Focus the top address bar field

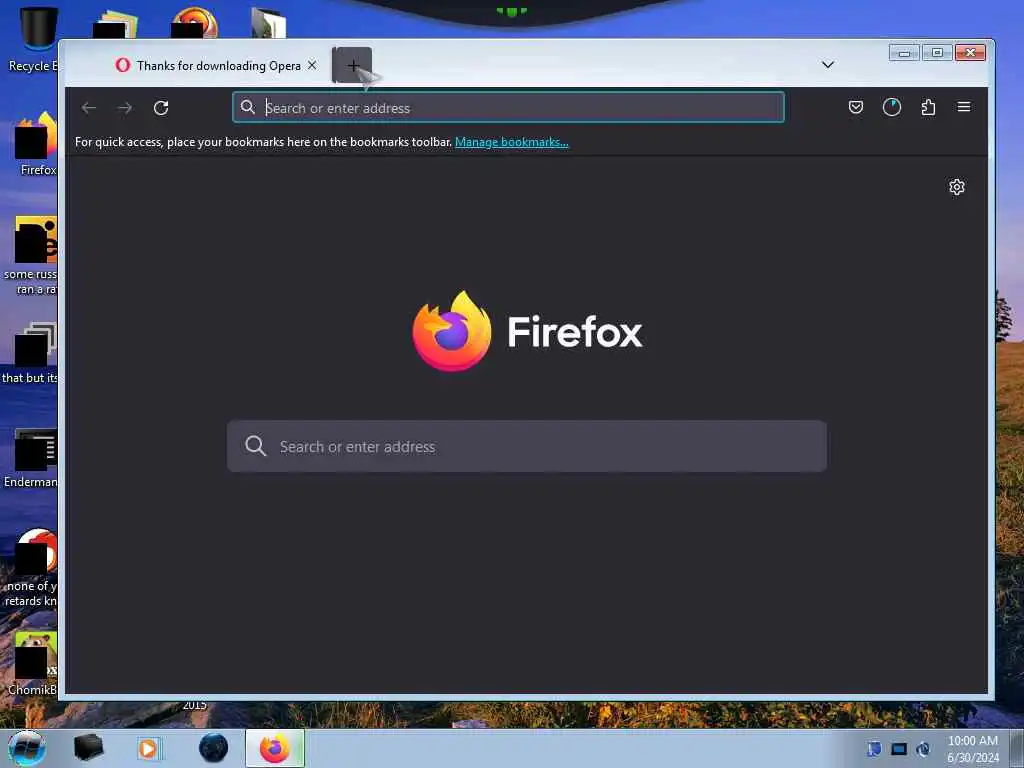(x=508, y=107)
